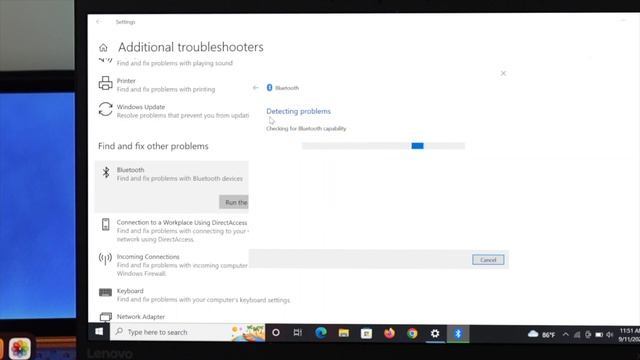640x360 pixels.
Task: Open the Windows Start menu
Action: [99, 332]
